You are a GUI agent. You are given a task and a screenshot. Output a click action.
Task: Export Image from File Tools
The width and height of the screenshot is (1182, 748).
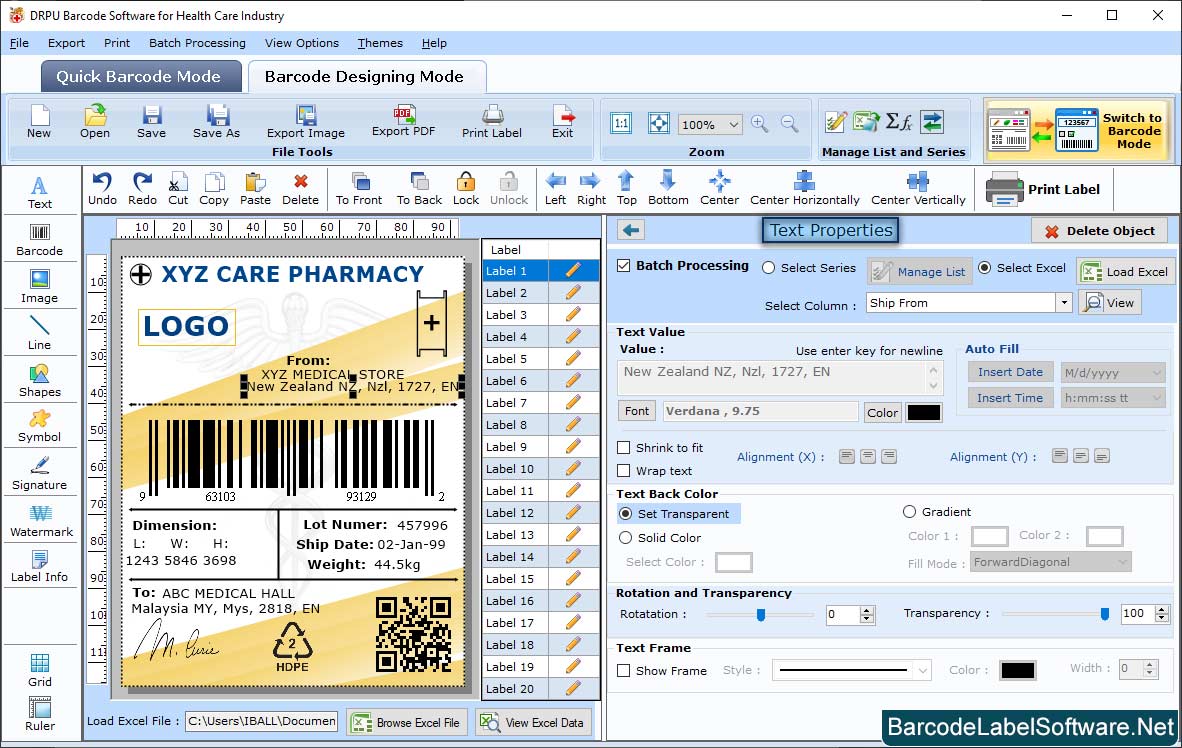[305, 121]
